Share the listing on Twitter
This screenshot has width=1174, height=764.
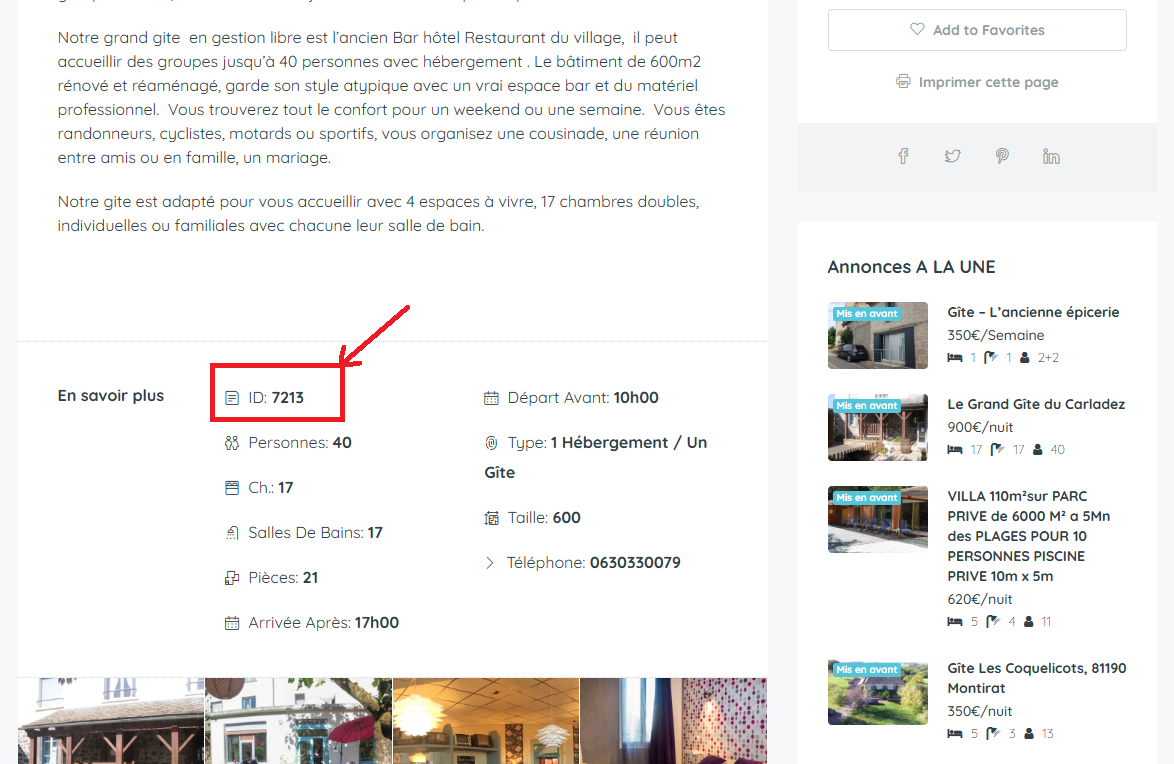coord(952,156)
